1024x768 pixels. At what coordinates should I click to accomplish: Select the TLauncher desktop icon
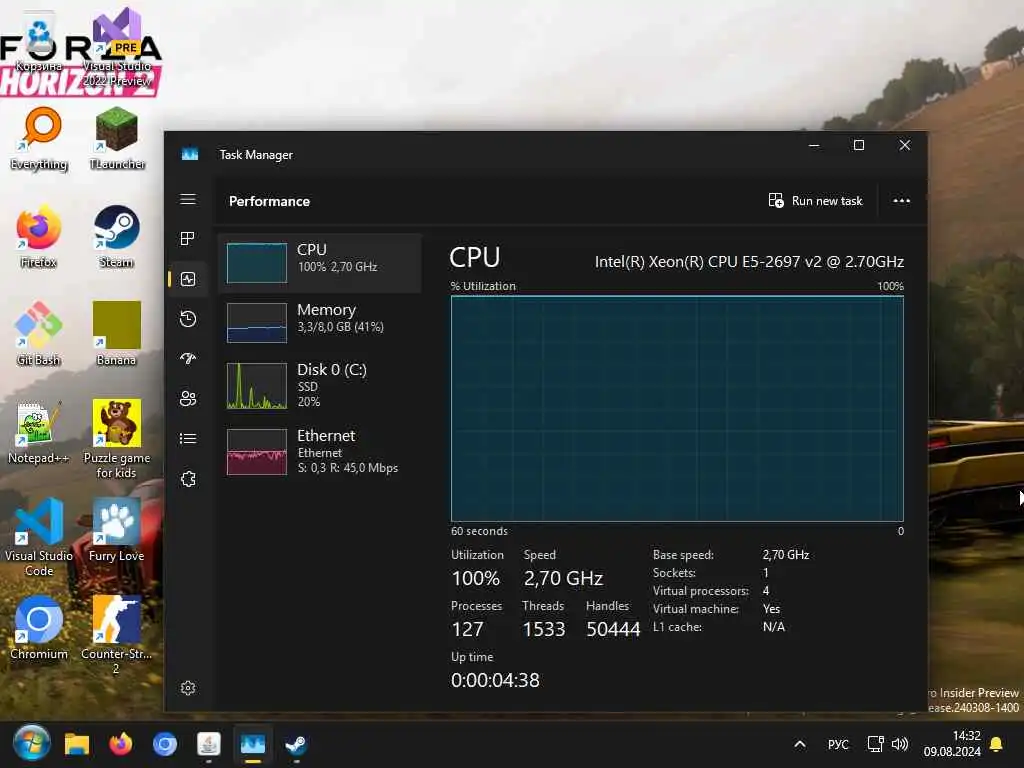point(117,138)
